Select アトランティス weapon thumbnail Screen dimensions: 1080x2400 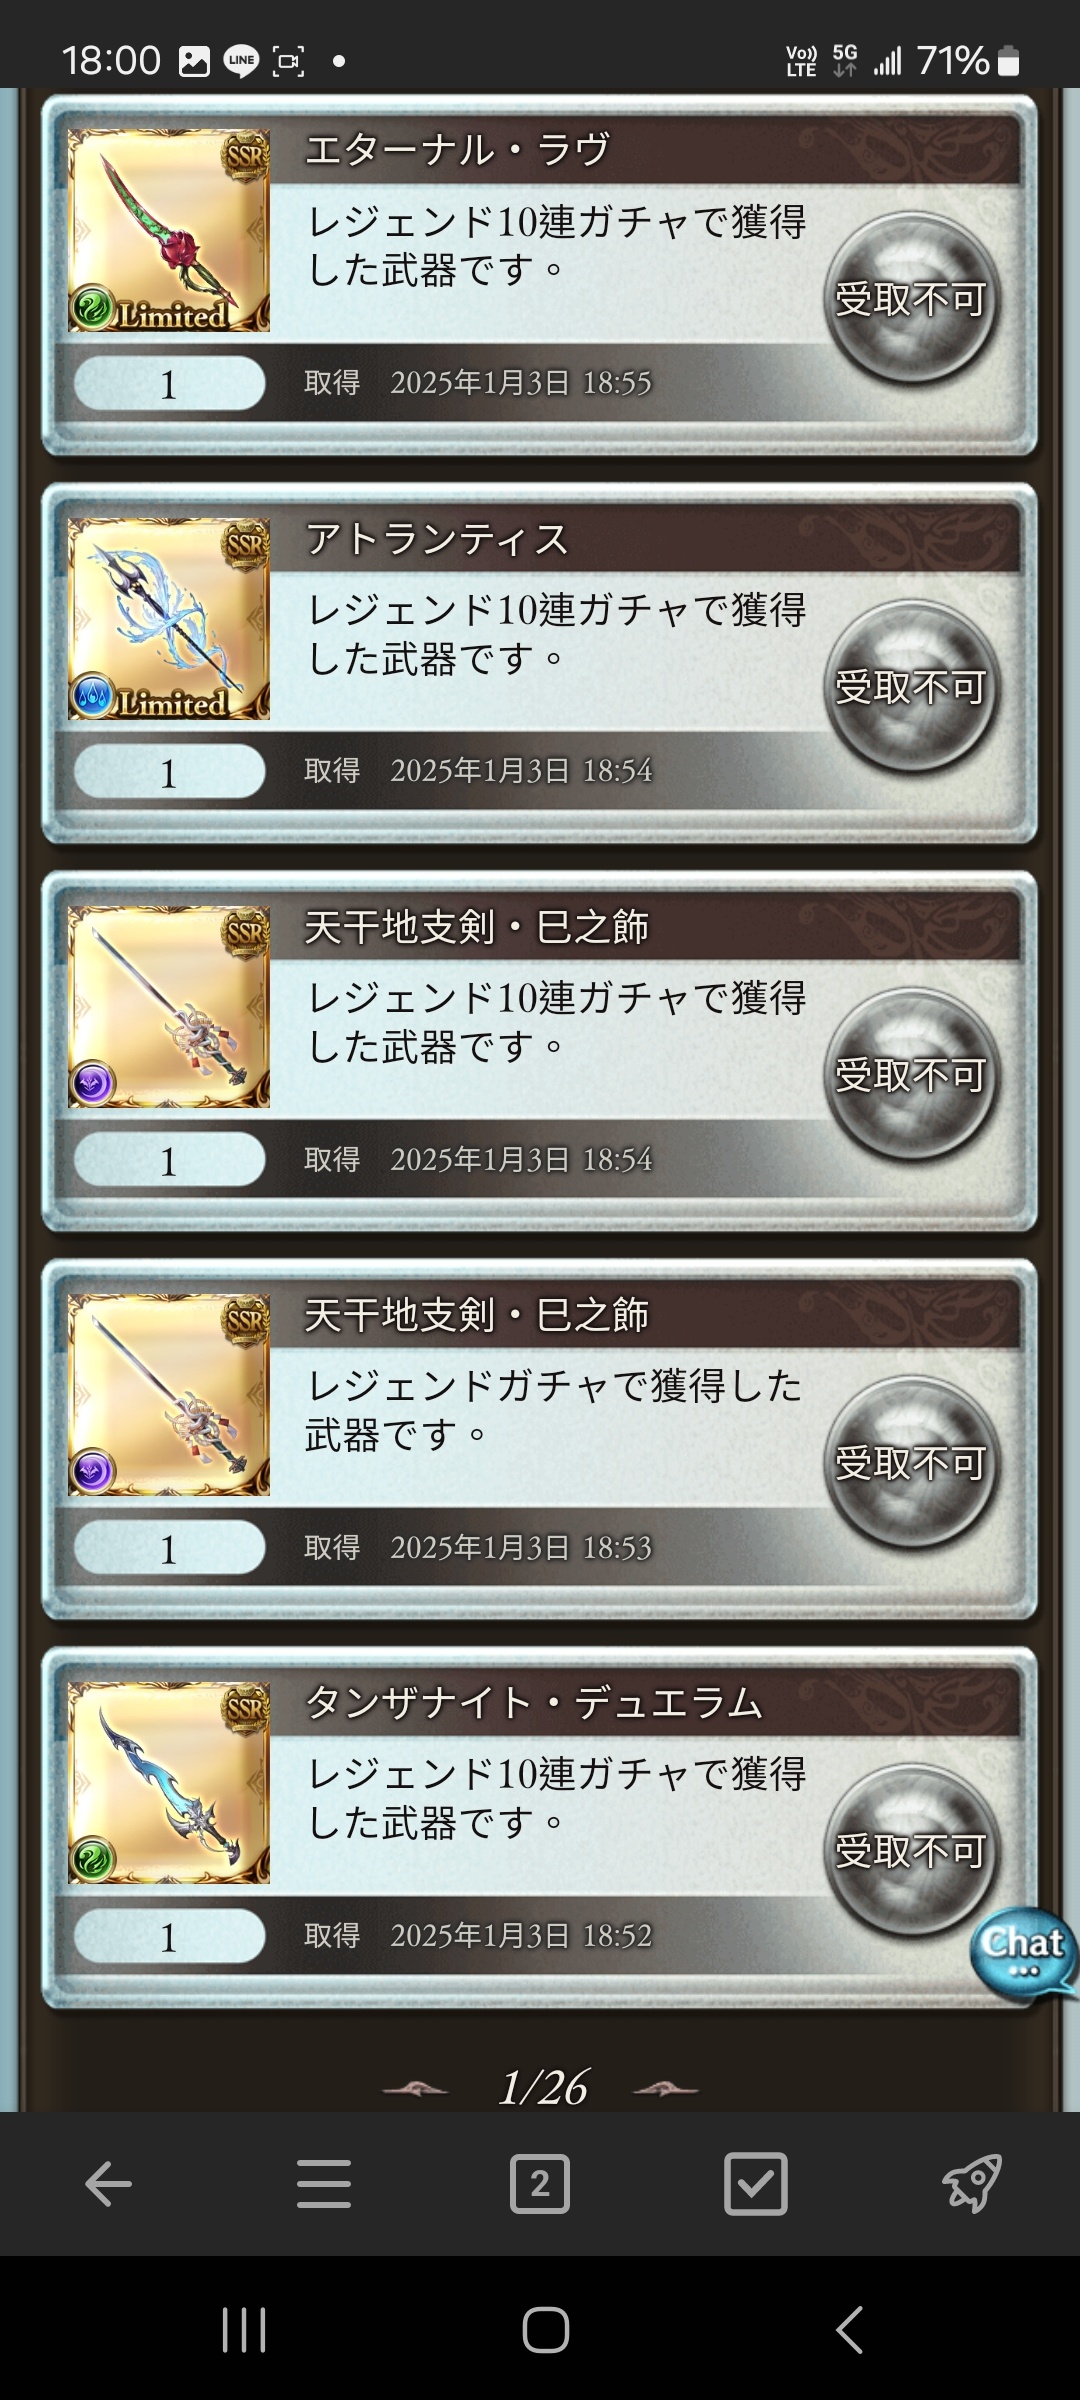[169, 618]
